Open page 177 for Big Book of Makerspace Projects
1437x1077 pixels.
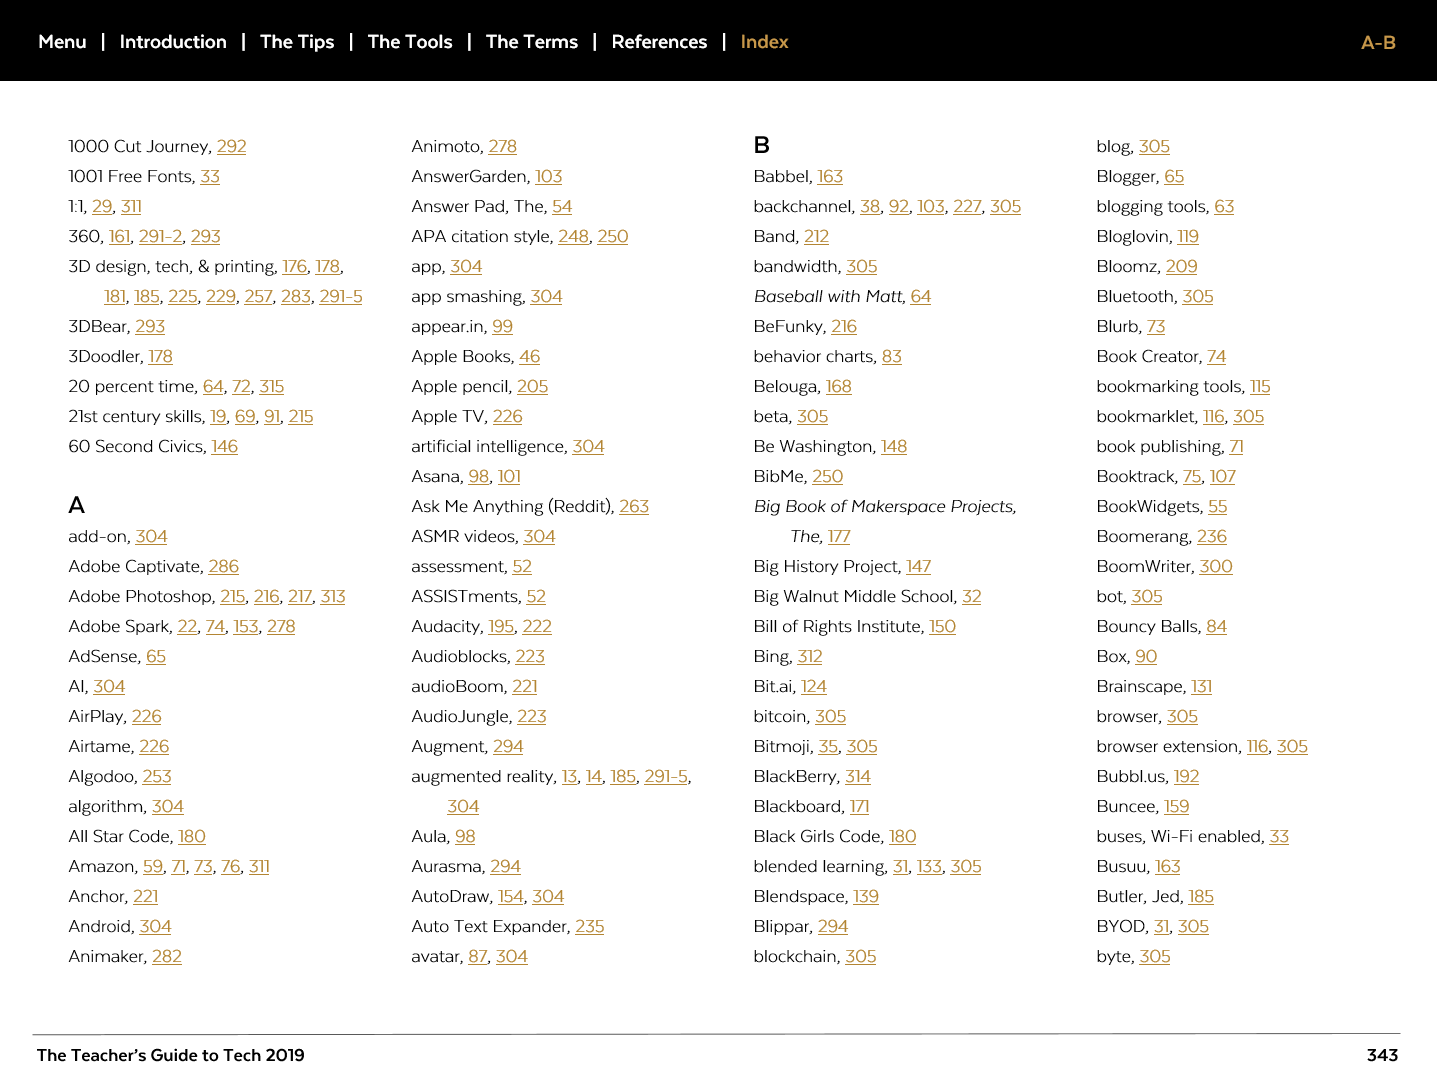click(x=839, y=536)
